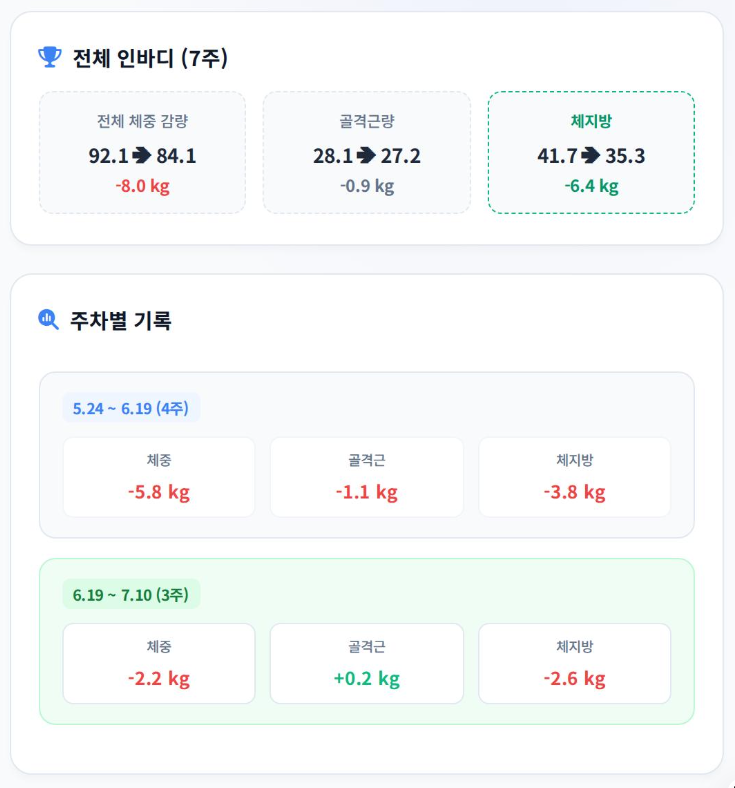The image size is (735, 788).
Task: Click the trophy icon beside 전체 인바디
Action: (x=50, y=57)
